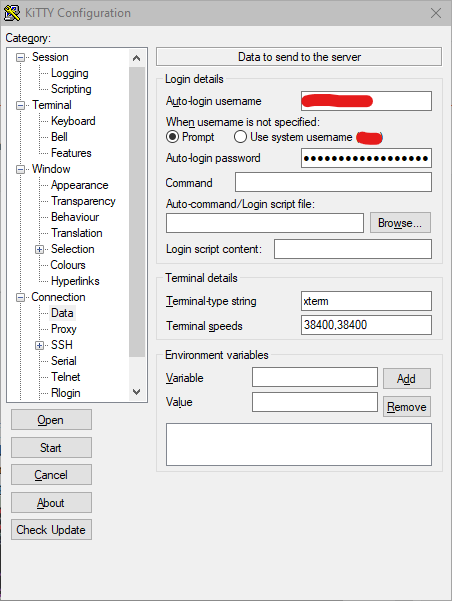
Task: Select the Keyboard category
Action: point(73,121)
